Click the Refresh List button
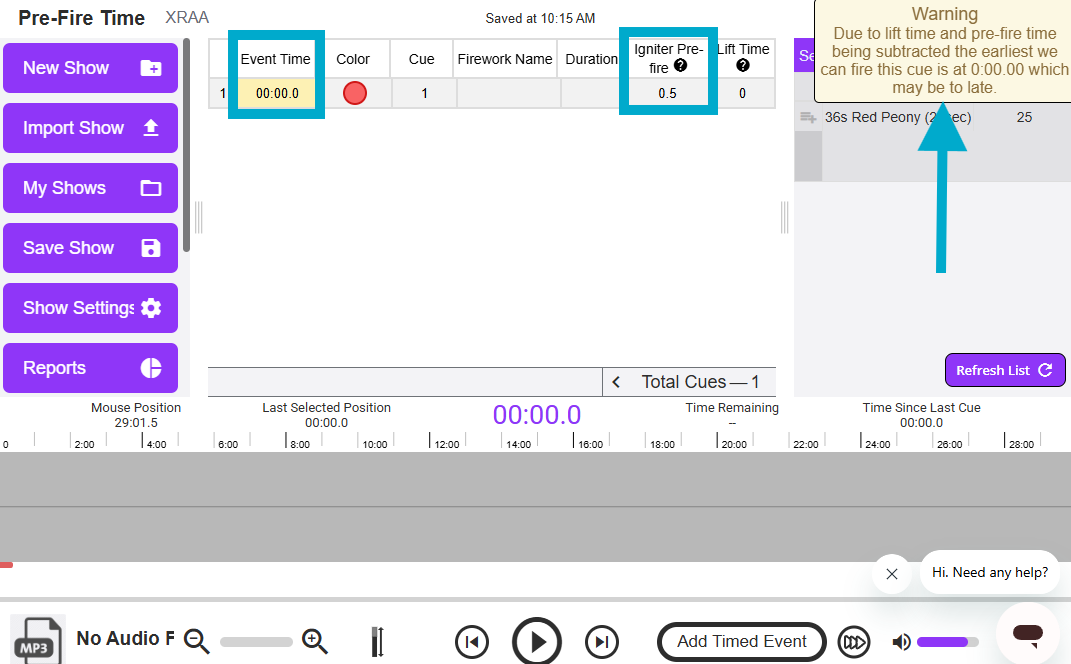 click(x=1004, y=370)
